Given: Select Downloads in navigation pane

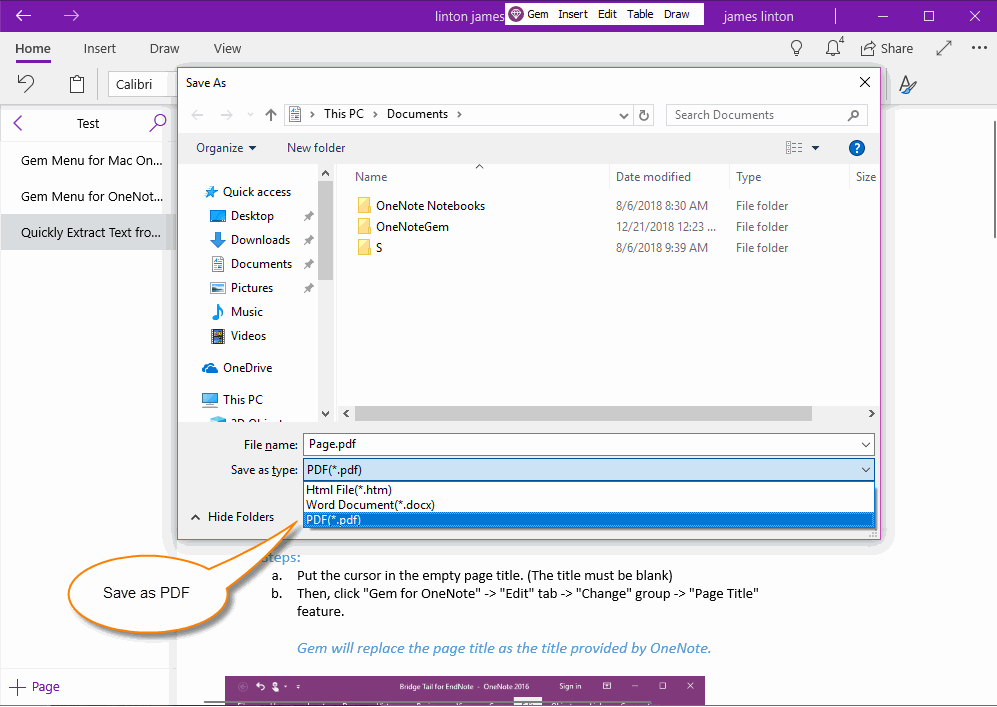Looking at the screenshot, I should click(x=252, y=240).
